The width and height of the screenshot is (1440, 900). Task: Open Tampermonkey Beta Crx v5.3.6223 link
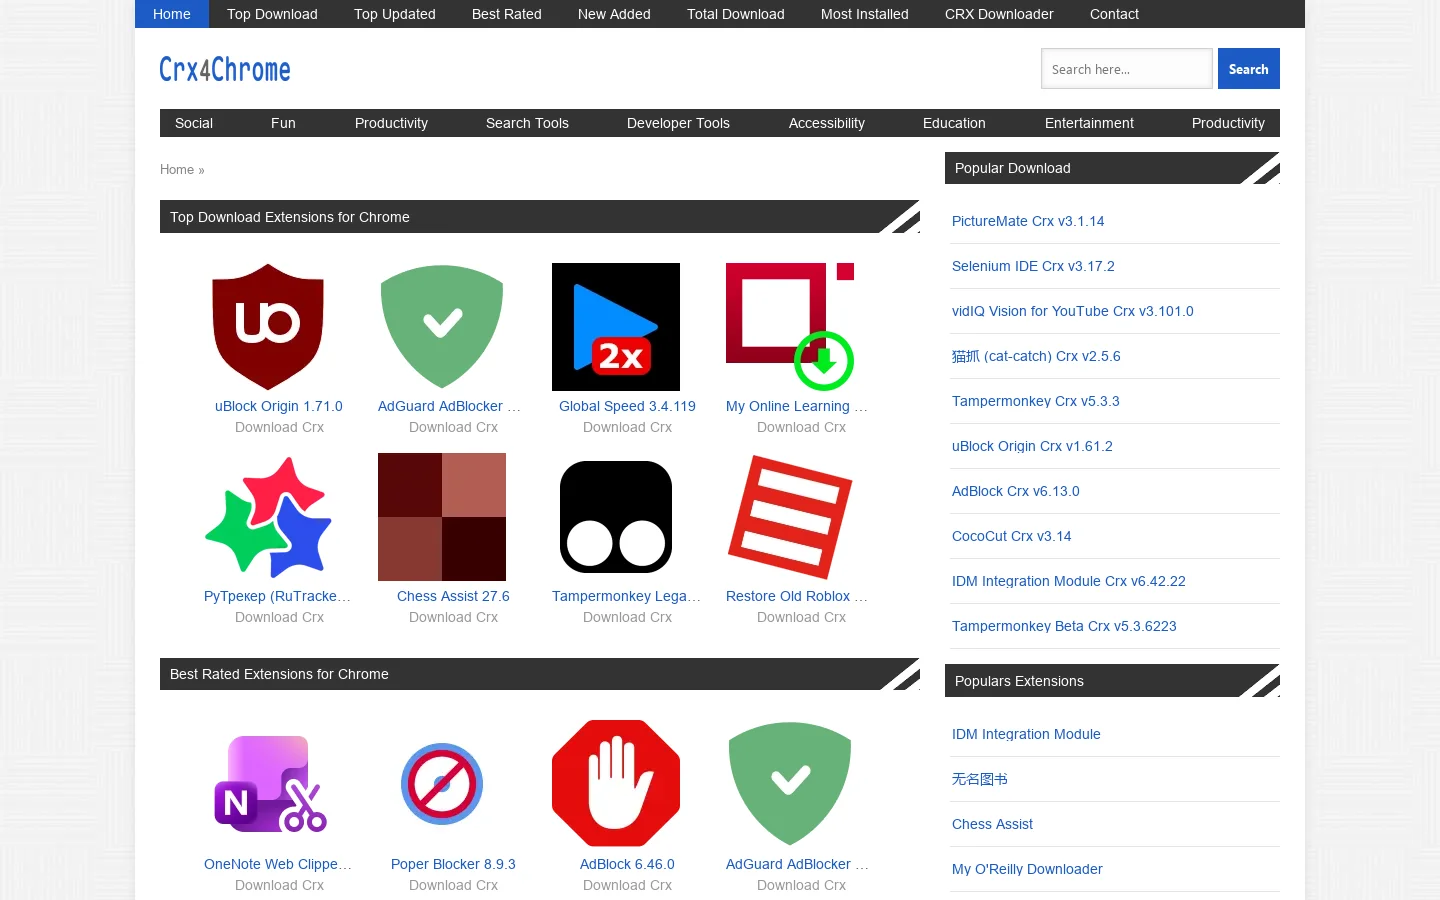pos(1064,626)
